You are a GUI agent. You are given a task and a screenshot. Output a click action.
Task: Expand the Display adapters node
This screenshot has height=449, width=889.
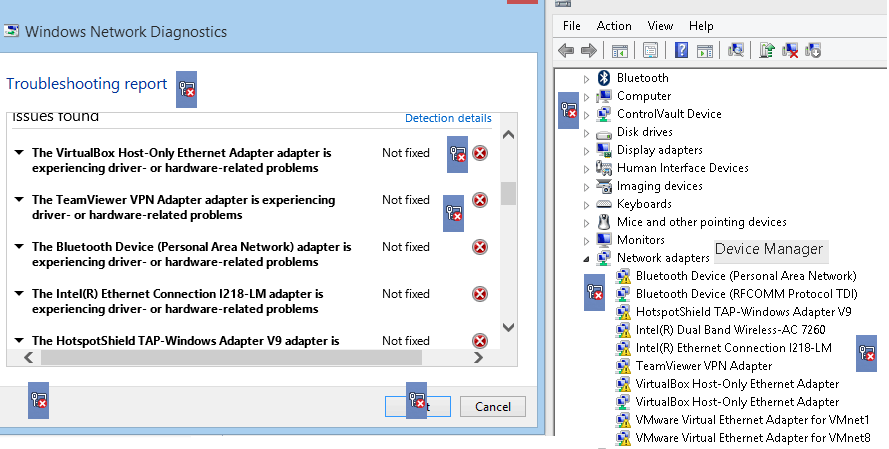point(587,151)
